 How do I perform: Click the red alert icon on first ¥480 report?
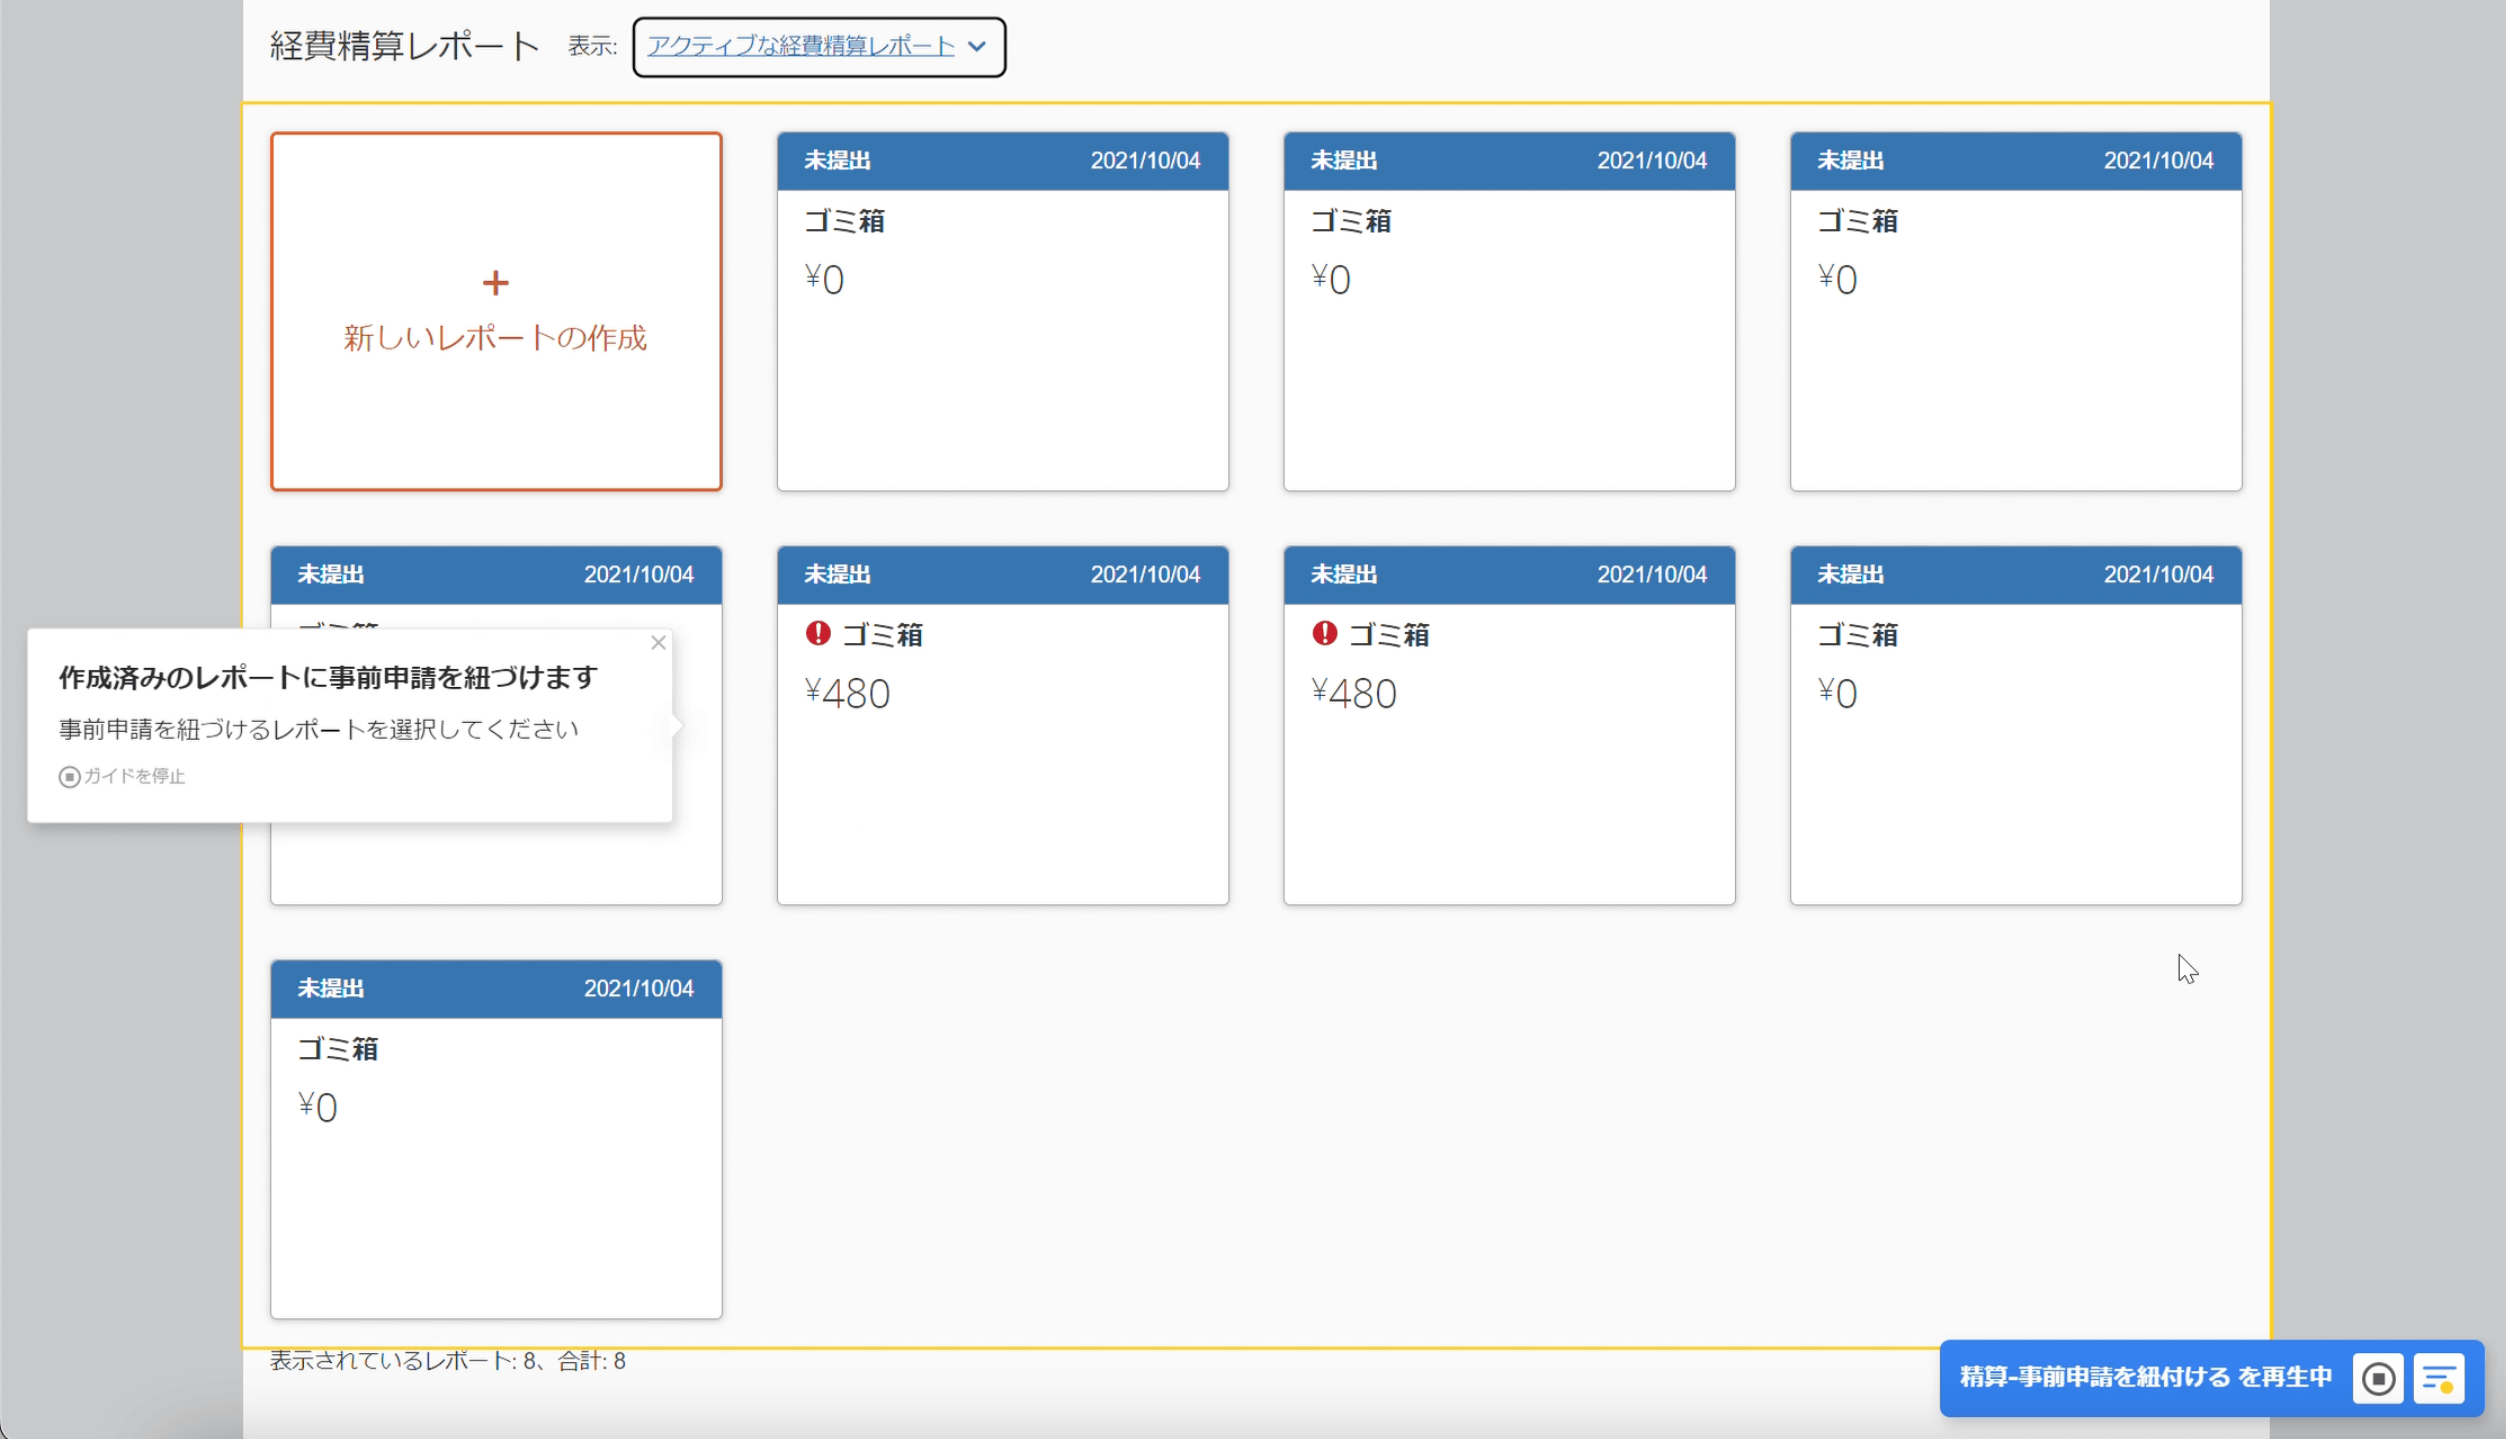[x=818, y=633]
